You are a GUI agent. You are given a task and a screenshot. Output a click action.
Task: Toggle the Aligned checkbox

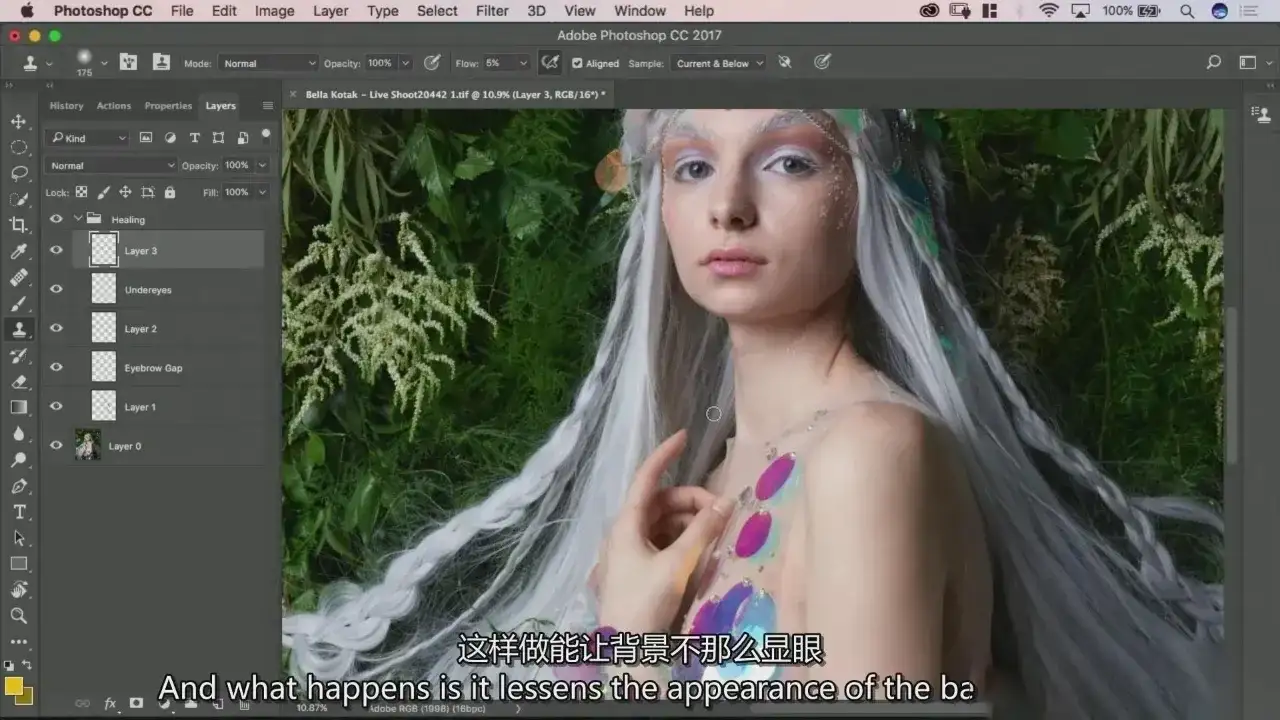[x=577, y=63]
